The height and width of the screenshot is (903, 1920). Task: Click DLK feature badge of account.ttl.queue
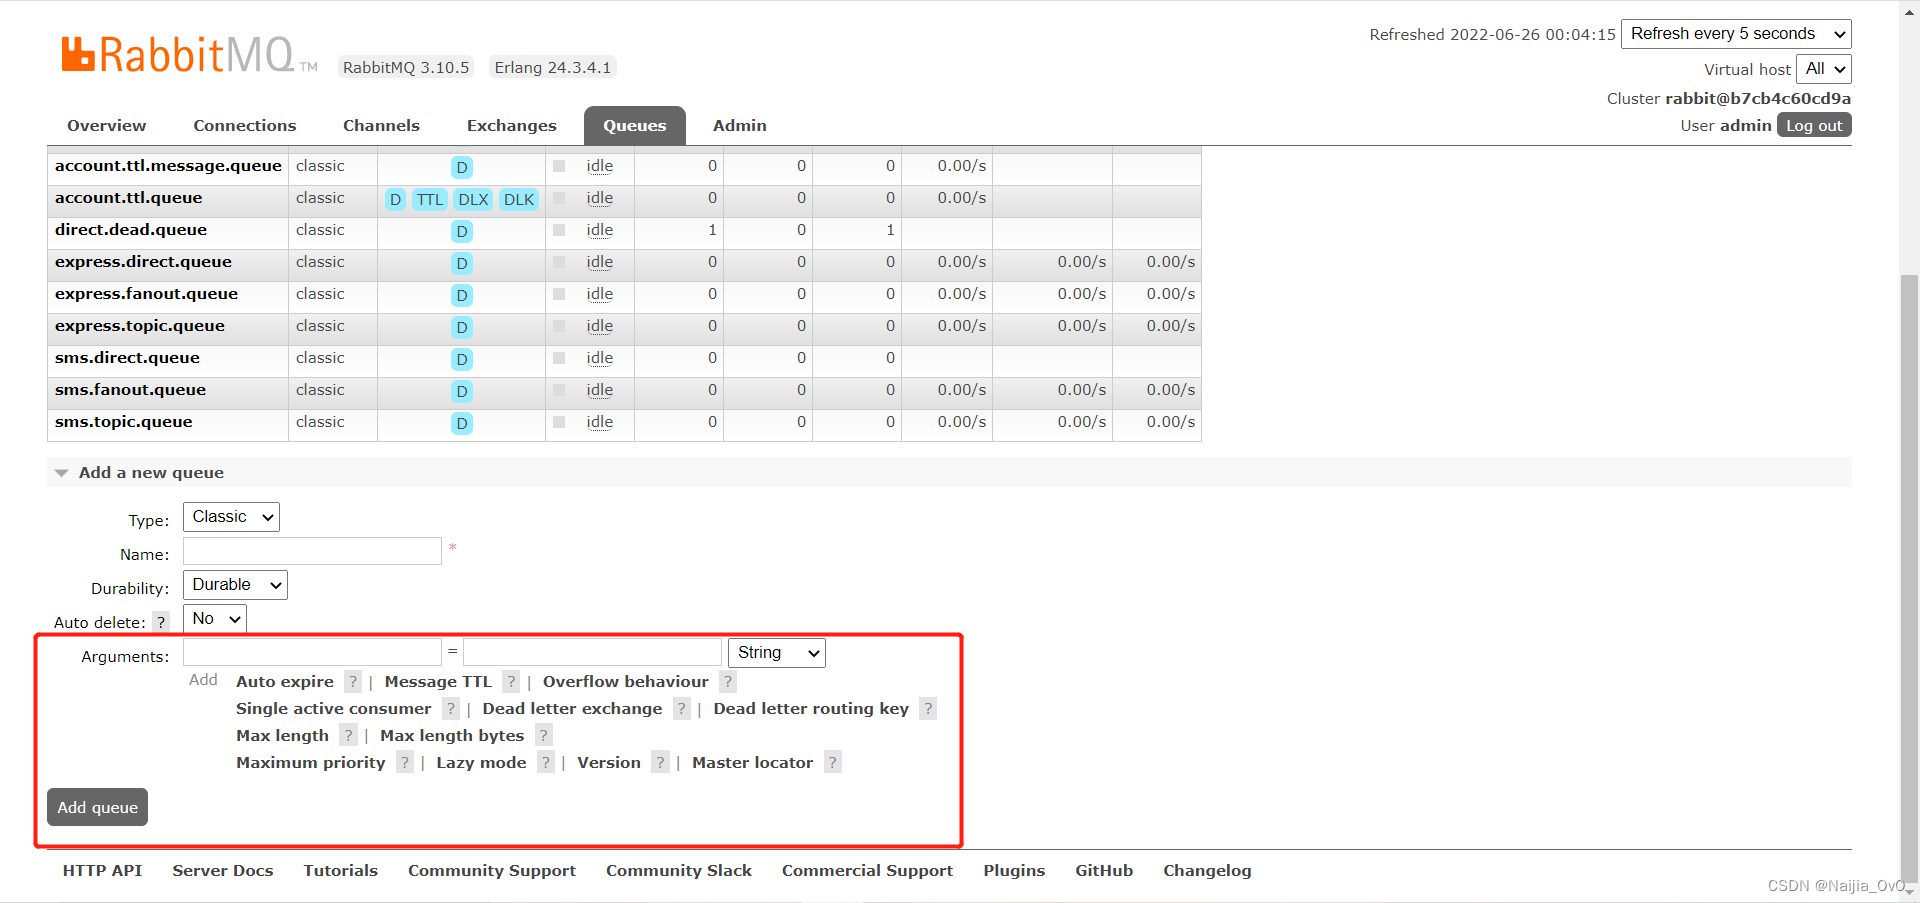[519, 199]
